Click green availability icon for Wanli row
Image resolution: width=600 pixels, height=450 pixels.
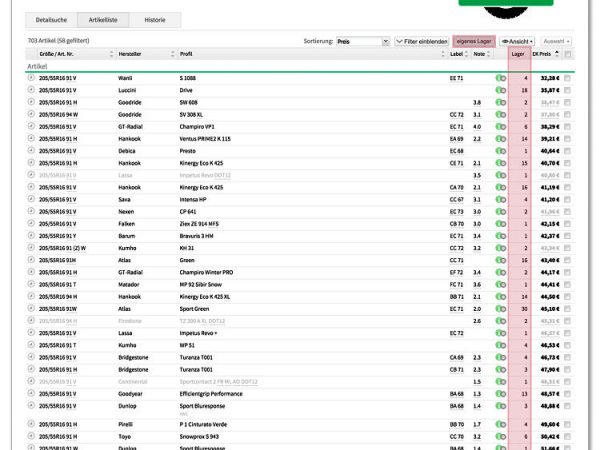(x=501, y=78)
